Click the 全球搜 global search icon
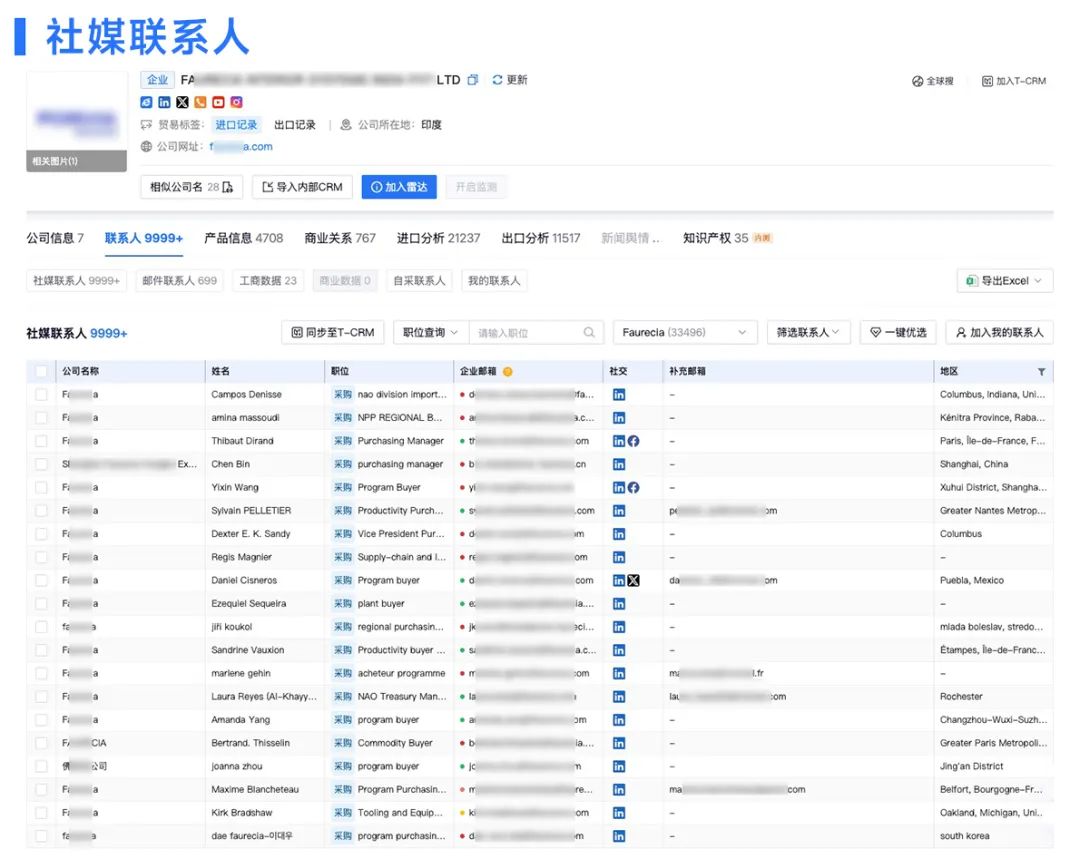Image resolution: width=1080 pixels, height=859 pixels. [x=917, y=81]
